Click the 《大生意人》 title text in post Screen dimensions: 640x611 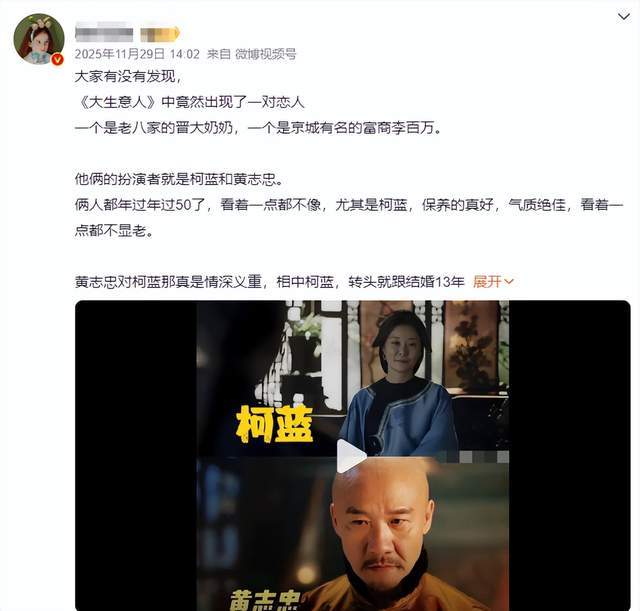pos(118,102)
